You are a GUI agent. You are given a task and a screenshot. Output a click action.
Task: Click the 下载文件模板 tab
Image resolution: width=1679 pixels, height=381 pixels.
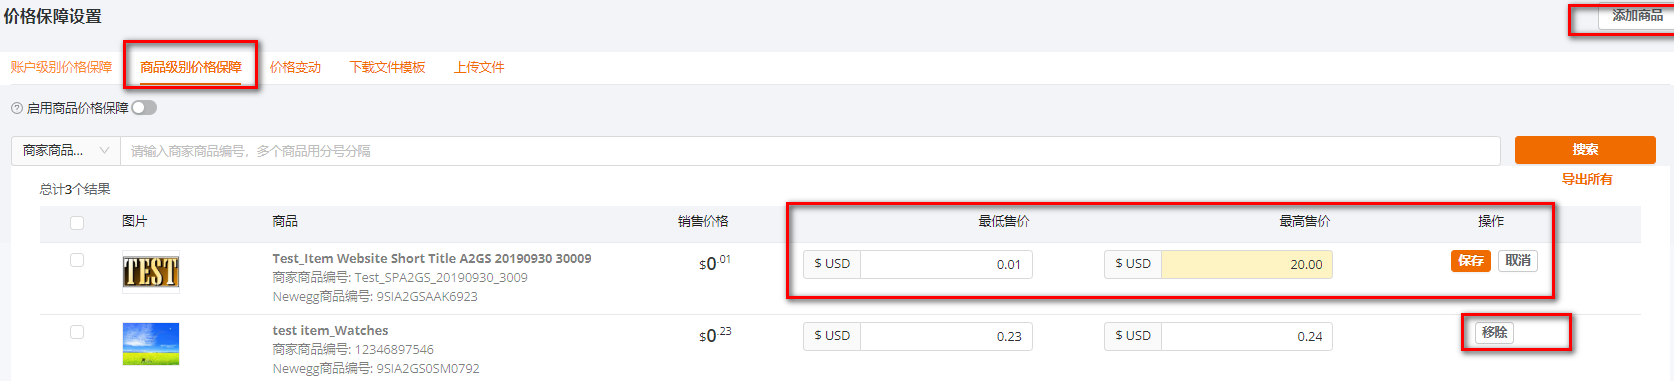click(x=387, y=67)
